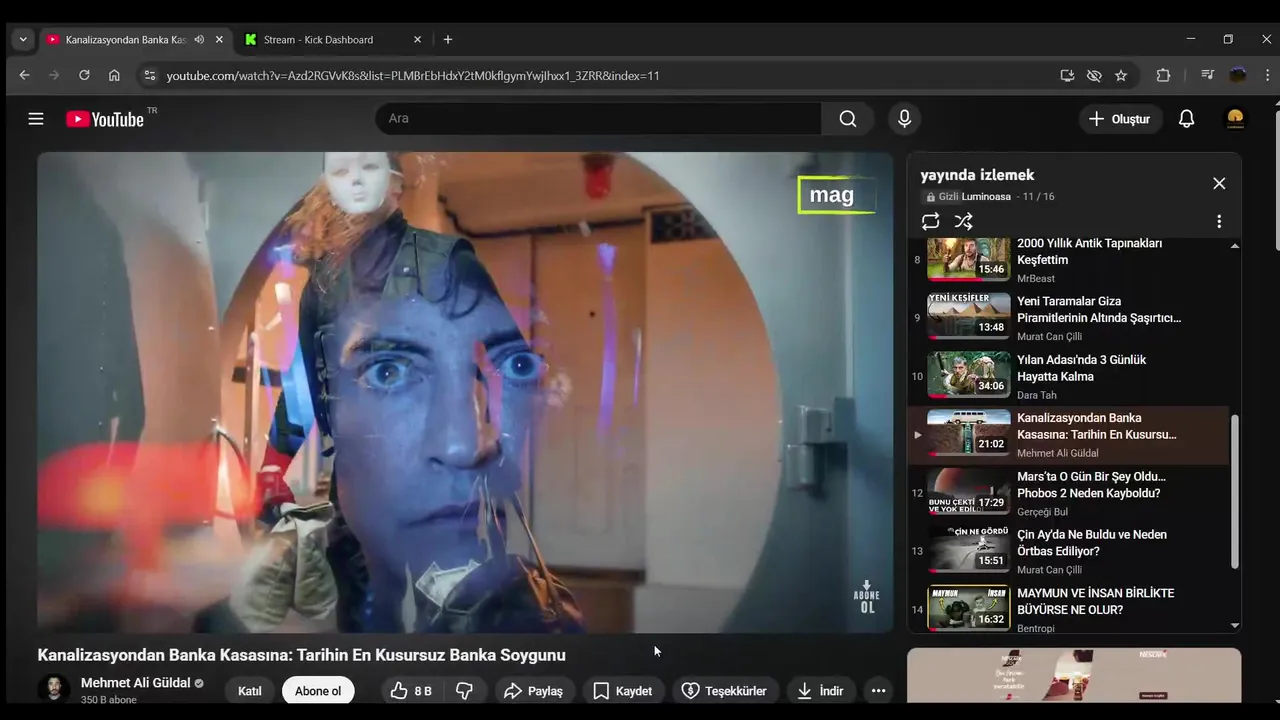Click the 350 B abone subscriber count

coord(108,700)
